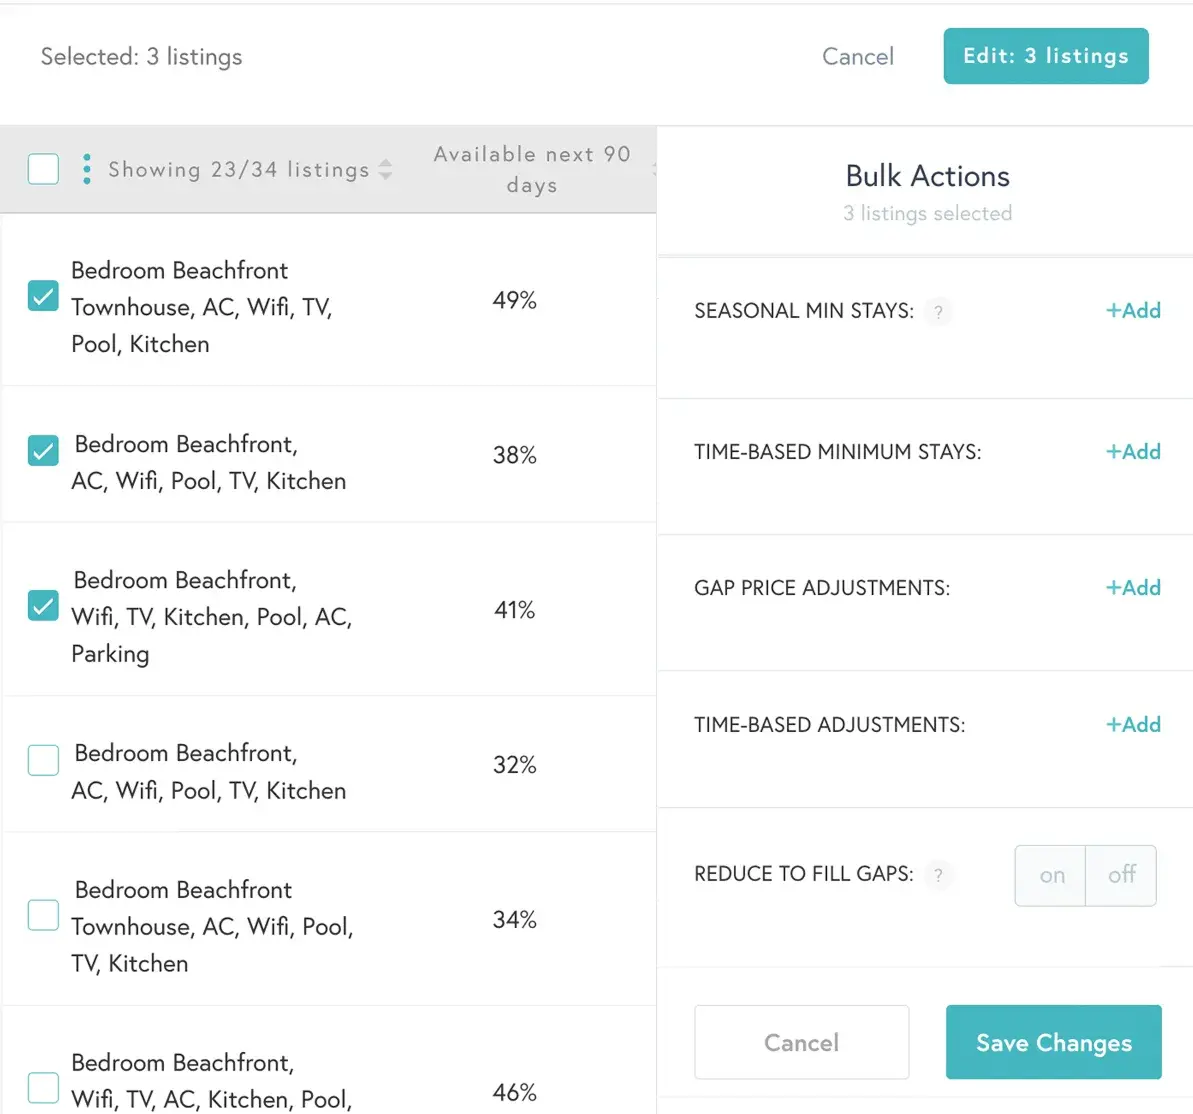
Task: Uncheck the 38% availability Beachfront listing
Action: click(x=43, y=451)
